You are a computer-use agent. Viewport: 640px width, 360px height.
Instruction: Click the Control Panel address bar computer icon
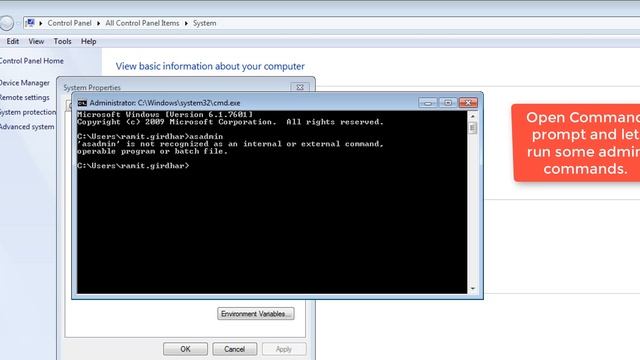click(x=30, y=23)
